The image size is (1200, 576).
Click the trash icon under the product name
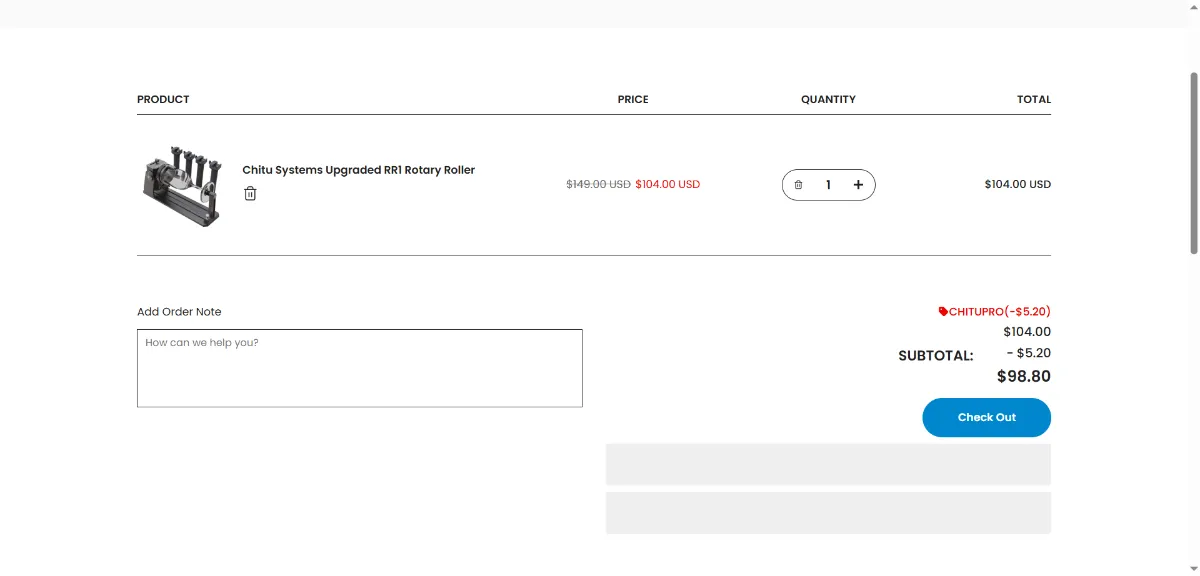pyautogui.click(x=250, y=193)
